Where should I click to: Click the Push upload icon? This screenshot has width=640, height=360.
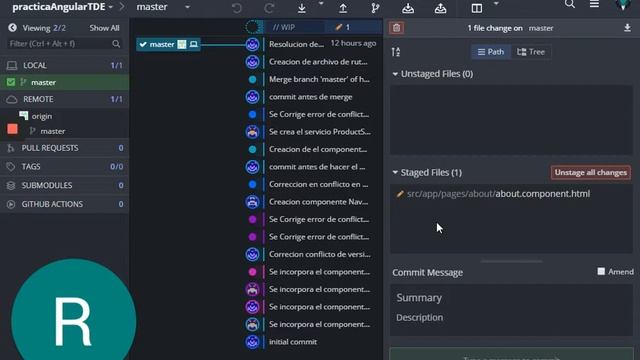click(x=343, y=8)
